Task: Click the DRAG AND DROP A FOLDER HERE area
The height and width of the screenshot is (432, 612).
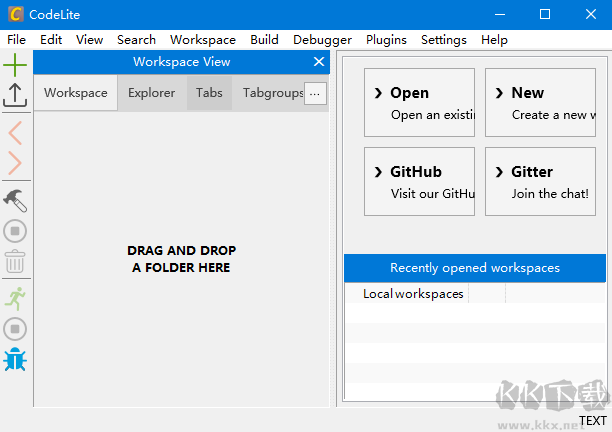Action: [181, 259]
